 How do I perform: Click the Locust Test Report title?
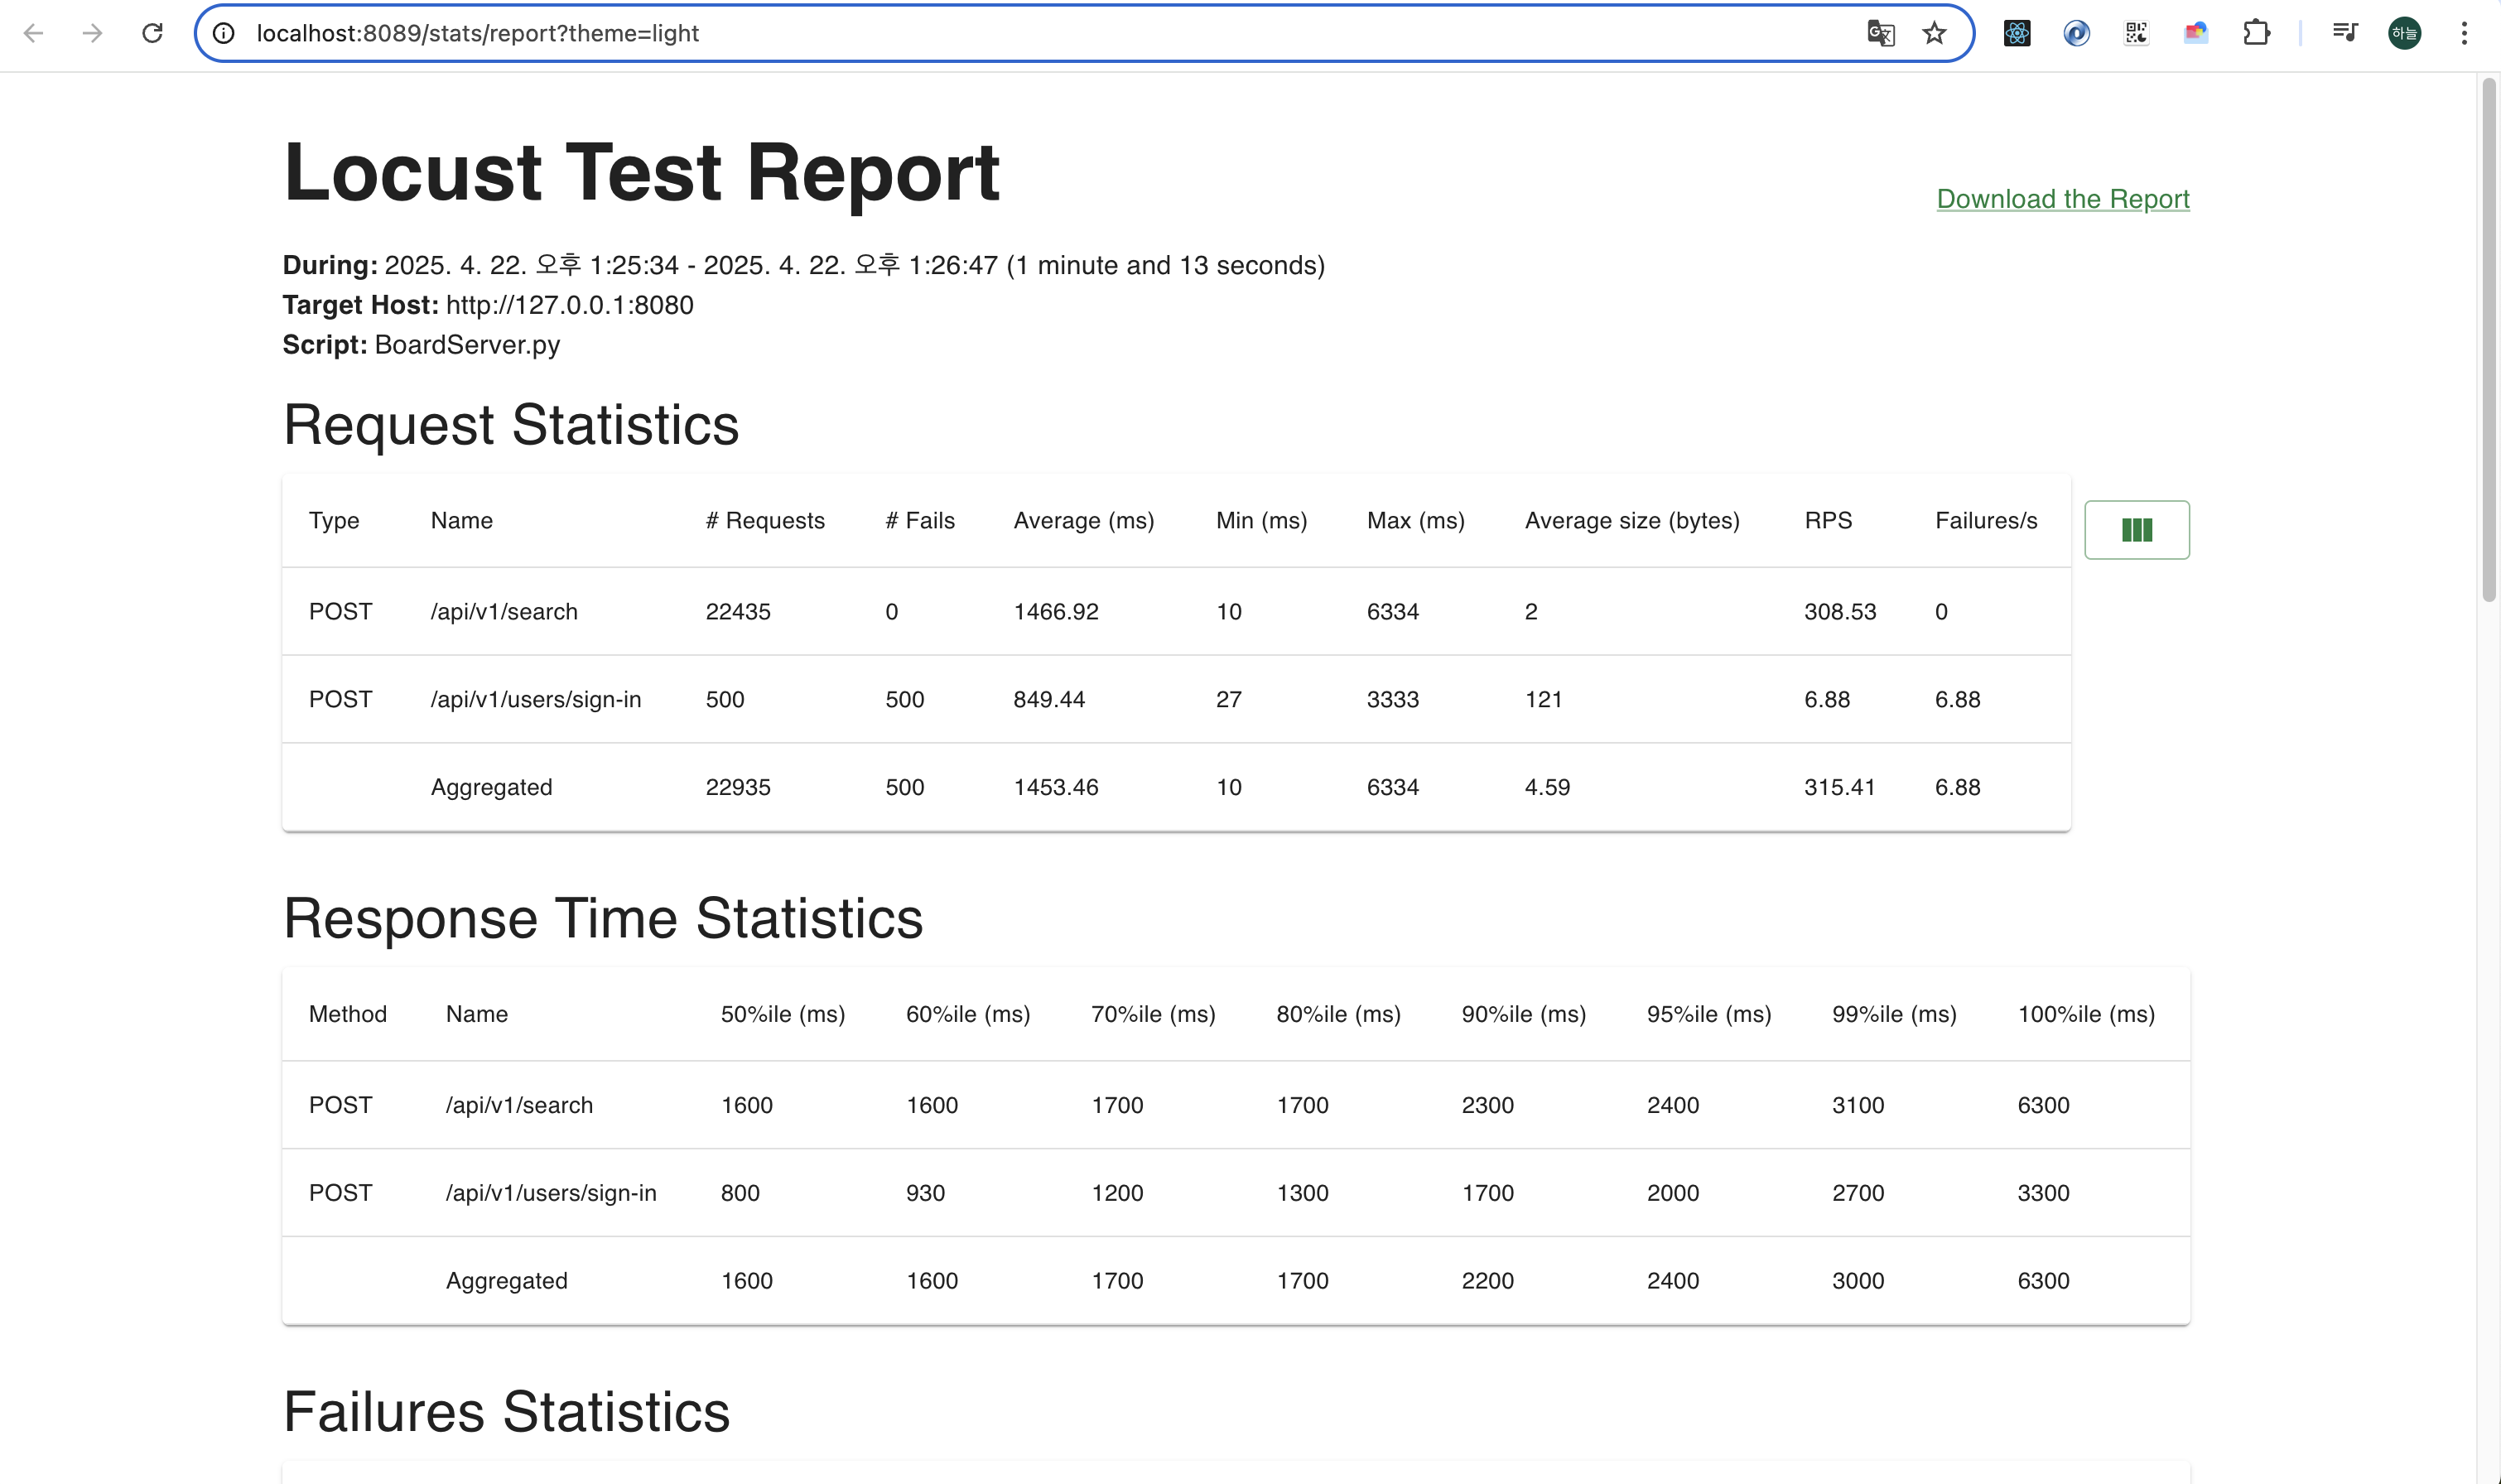(641, 172)
